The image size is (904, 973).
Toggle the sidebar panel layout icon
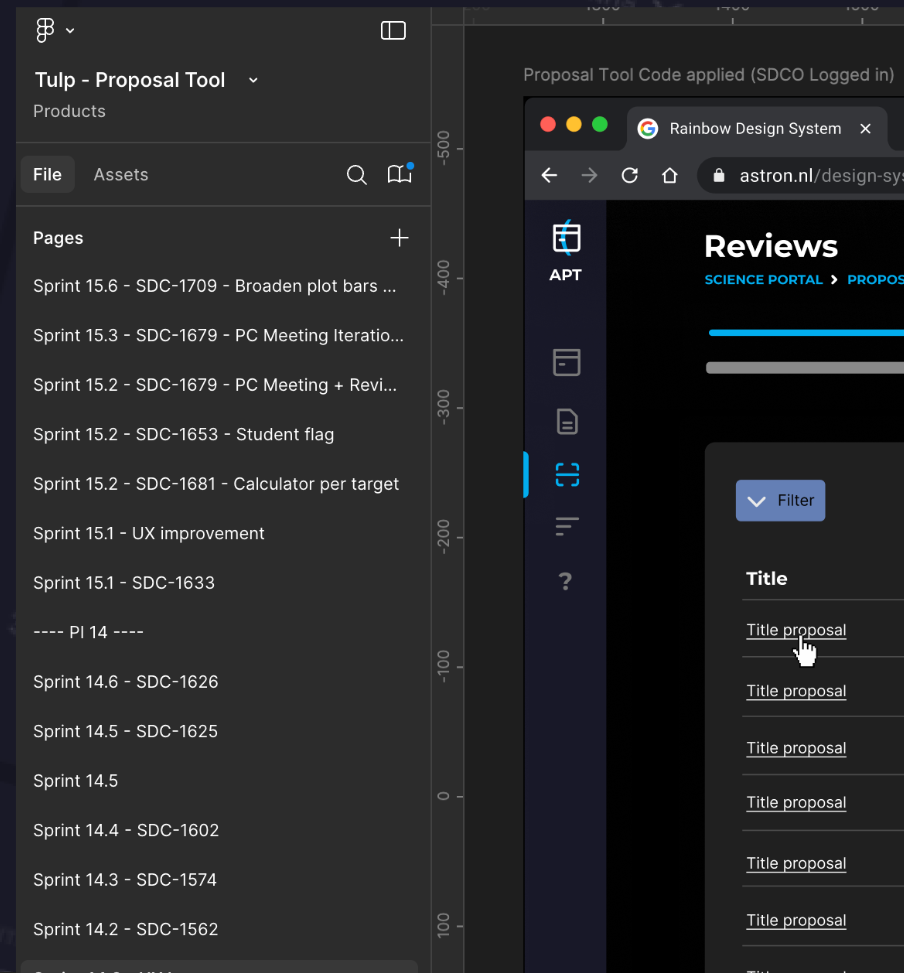tap(393, 31)
